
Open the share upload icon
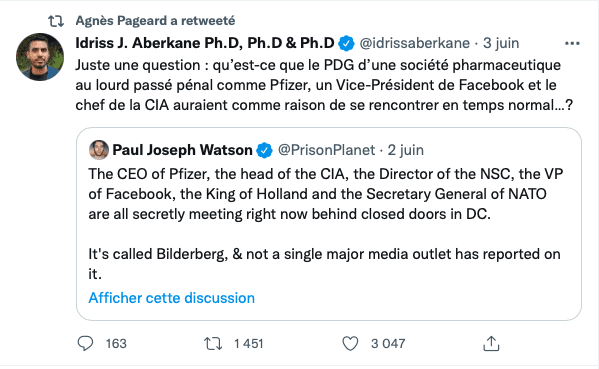(491, 343)
